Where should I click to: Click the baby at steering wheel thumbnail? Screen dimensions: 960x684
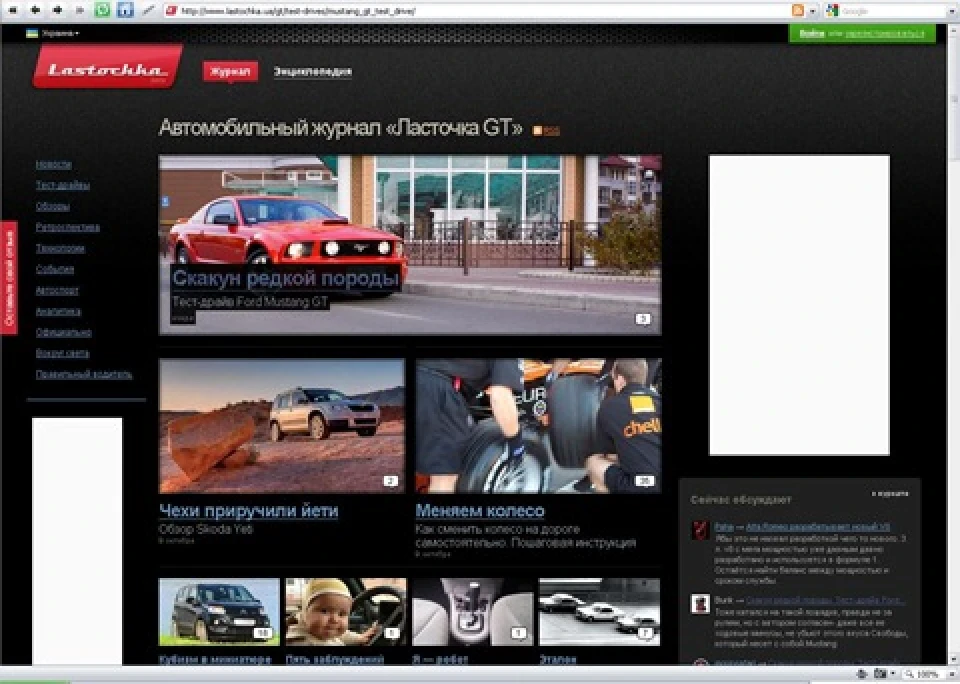346,612
